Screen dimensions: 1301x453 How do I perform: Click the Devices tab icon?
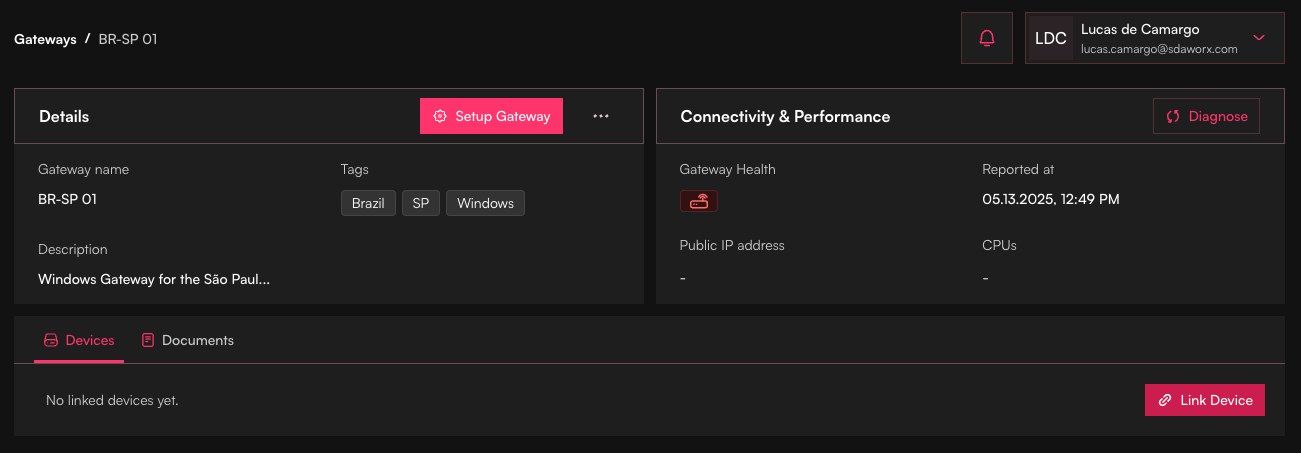coord(51,340)
